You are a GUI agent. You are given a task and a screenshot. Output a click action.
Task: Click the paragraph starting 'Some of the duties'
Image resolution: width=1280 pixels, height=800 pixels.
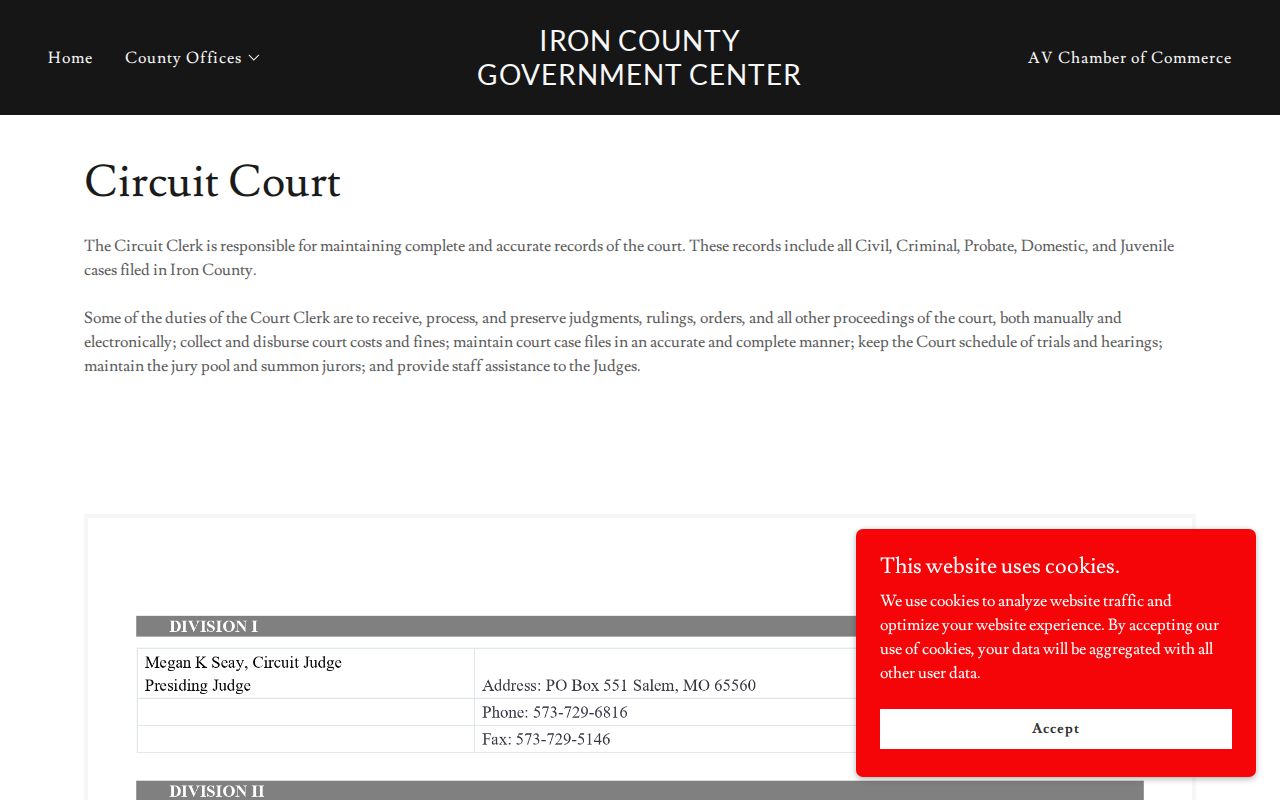pyautogui.click(x=623, y=342)
